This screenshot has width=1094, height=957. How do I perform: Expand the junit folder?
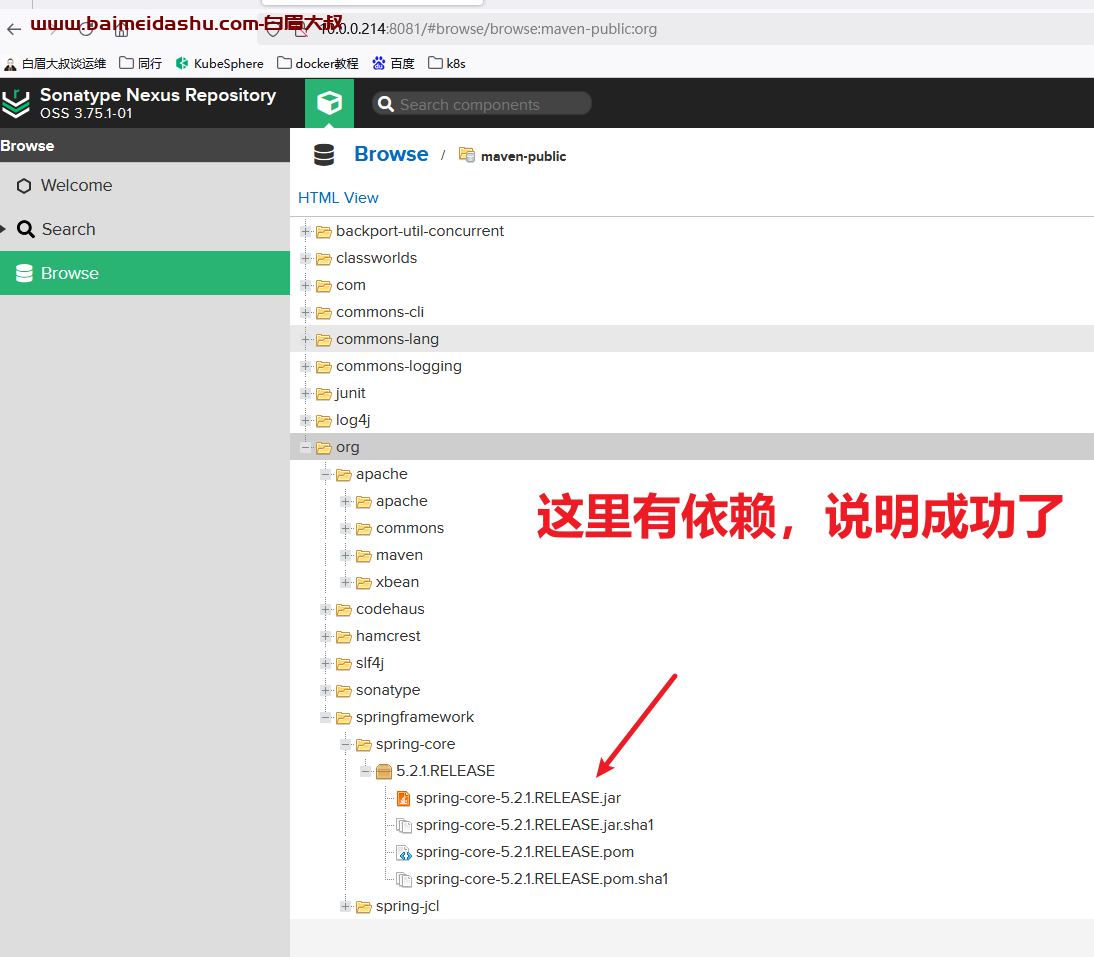point(306,393)
